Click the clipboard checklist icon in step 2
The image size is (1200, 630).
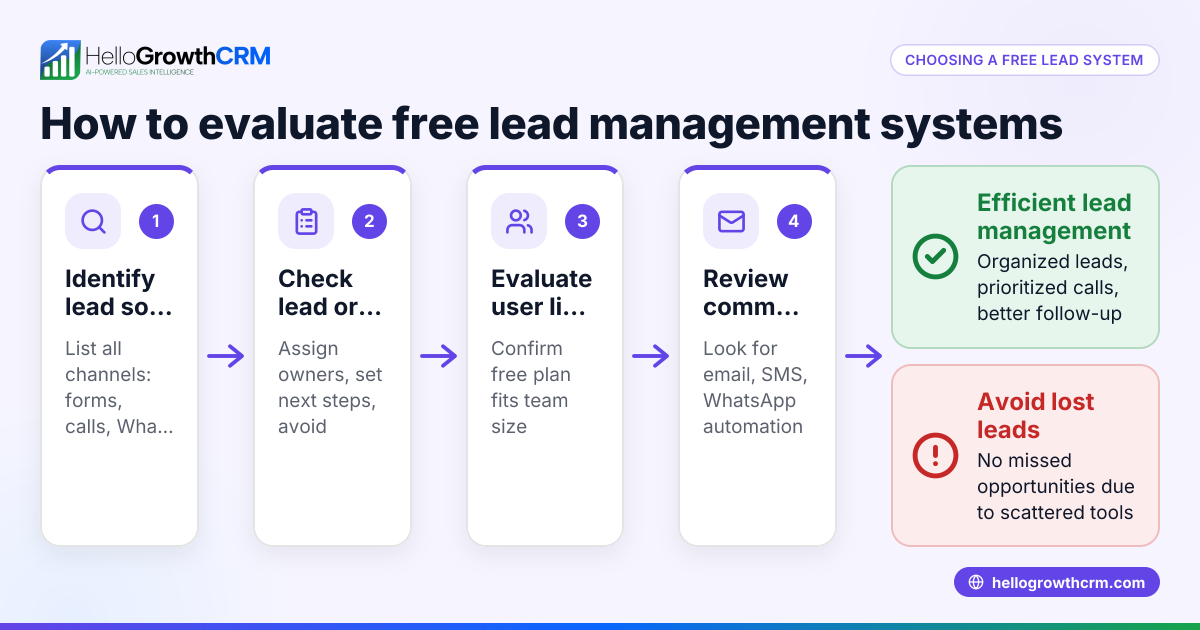point(306,221)
